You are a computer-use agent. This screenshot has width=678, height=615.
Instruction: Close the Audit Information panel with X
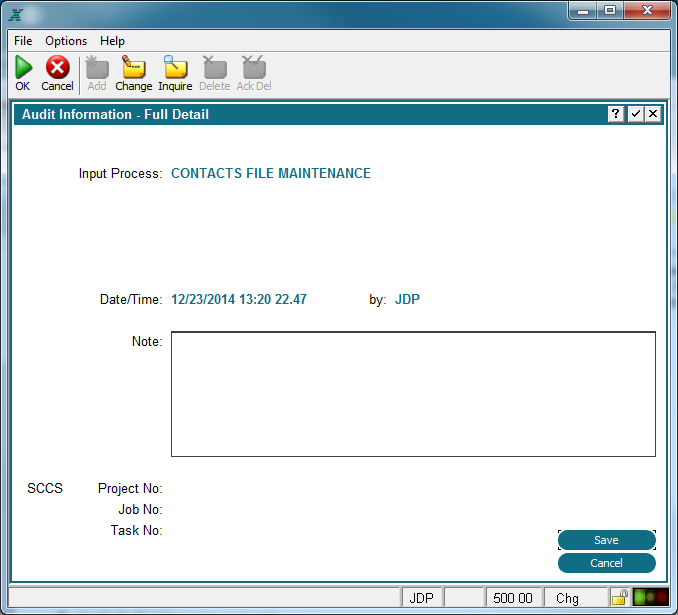(x=653, y=114)
